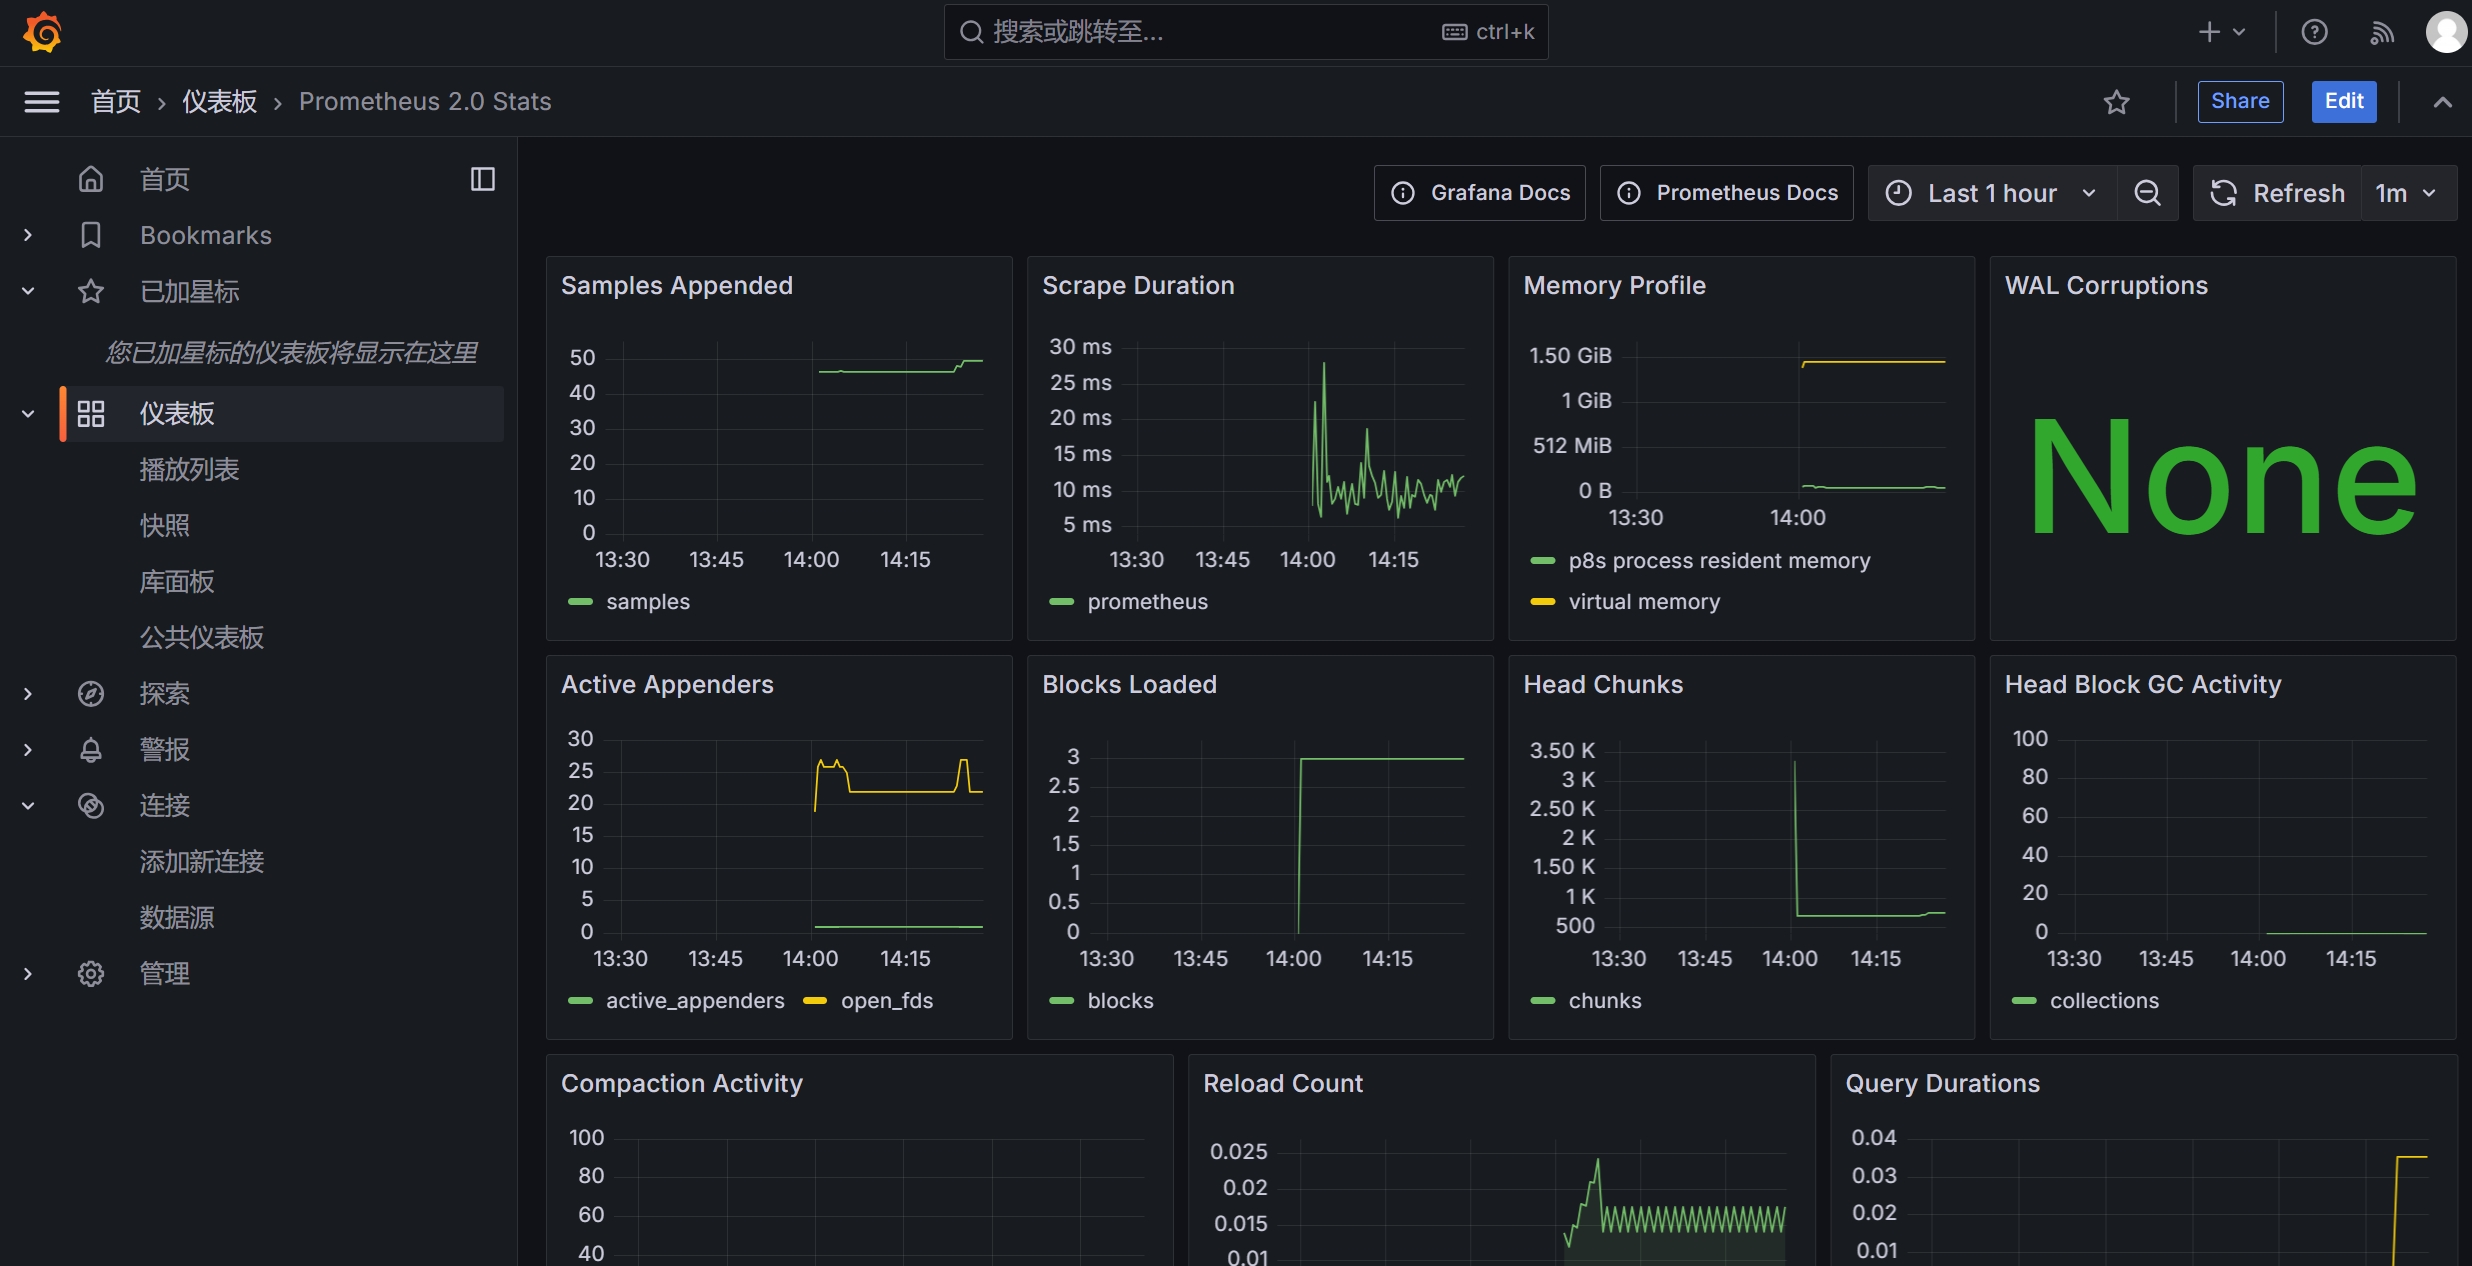The height and width of the screenshot is (1266, 2472).
Task: Collapse the 仪表板 section chevron
Action: [x=28, y=413]
